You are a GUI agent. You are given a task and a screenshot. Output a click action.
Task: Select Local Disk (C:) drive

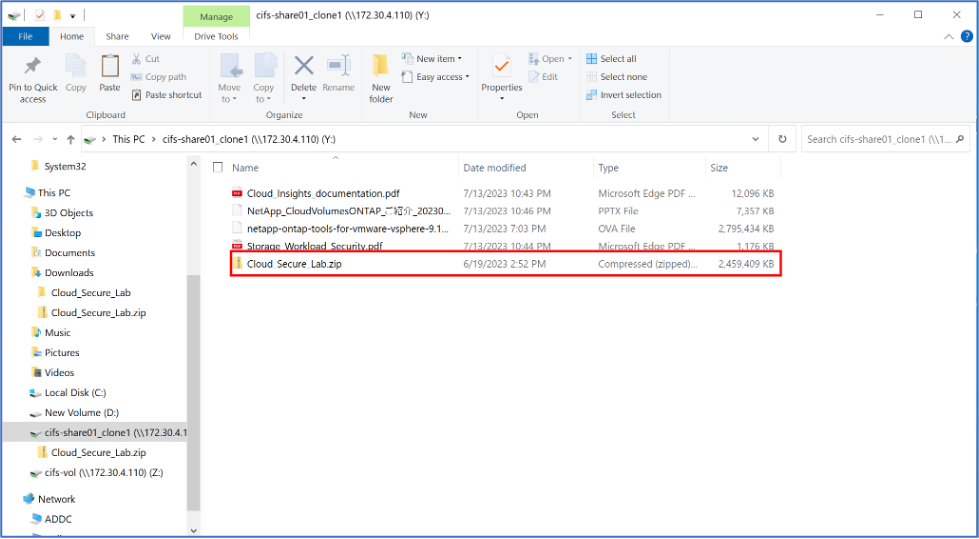75,392
